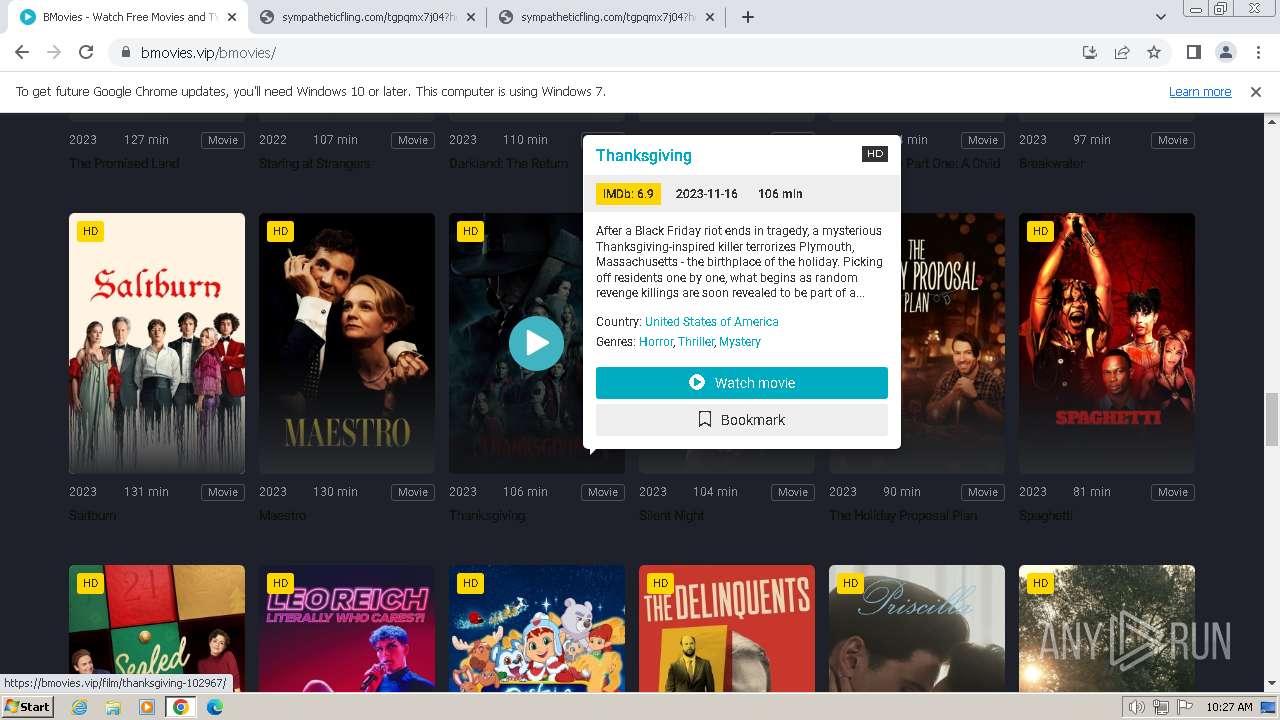Click the Movie tag under Silent Night

point(793,492)
